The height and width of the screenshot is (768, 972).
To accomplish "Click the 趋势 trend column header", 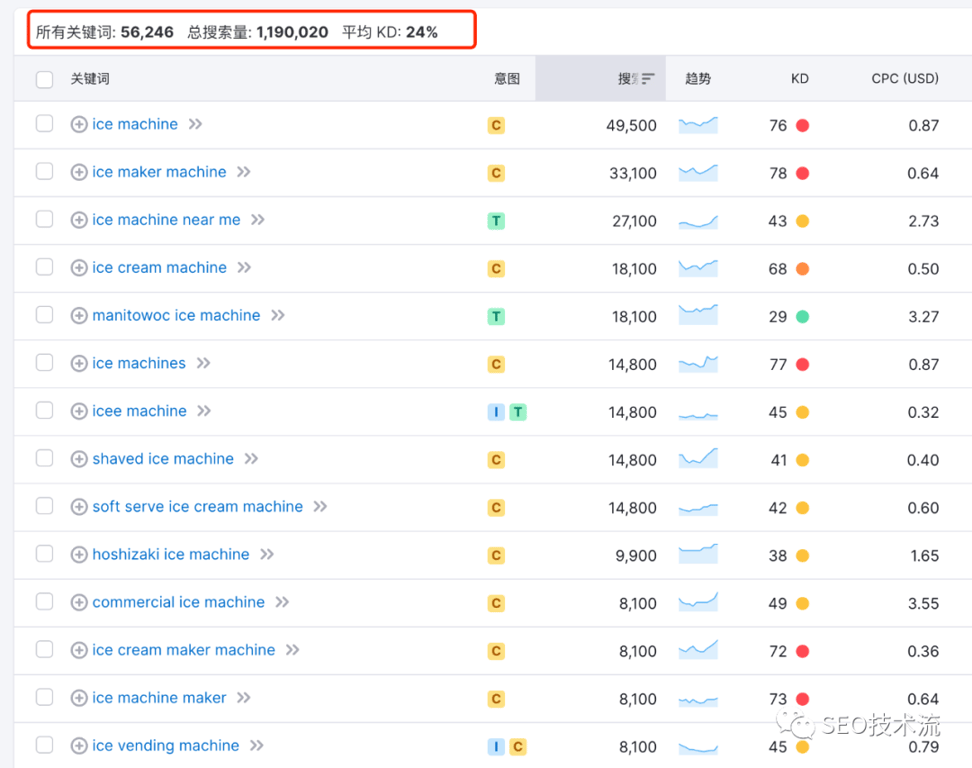I will (x=697, y=79).
